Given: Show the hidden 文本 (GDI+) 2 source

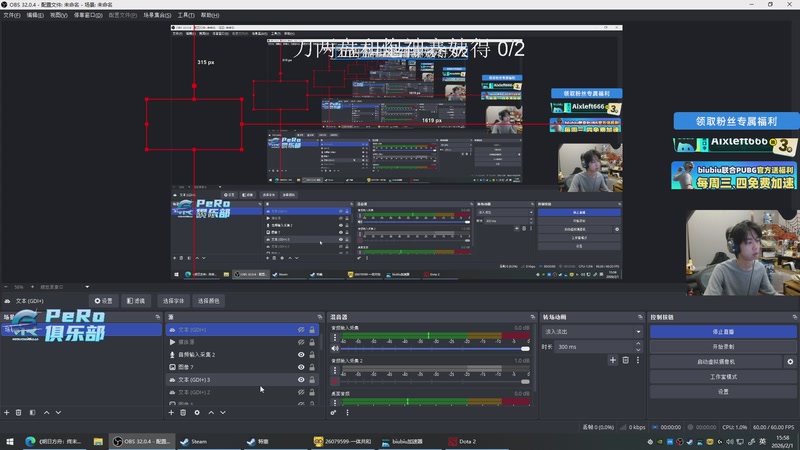Looking at the screenshot, I should point(301,392).
